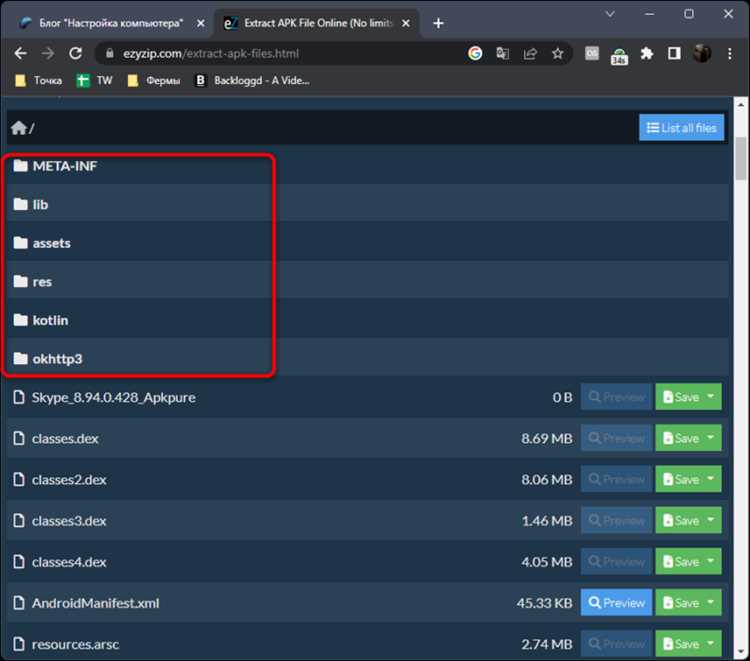Go back to previous page
Image resolution: width=750 pixels, height=661 pixels.
click(21, 53)
